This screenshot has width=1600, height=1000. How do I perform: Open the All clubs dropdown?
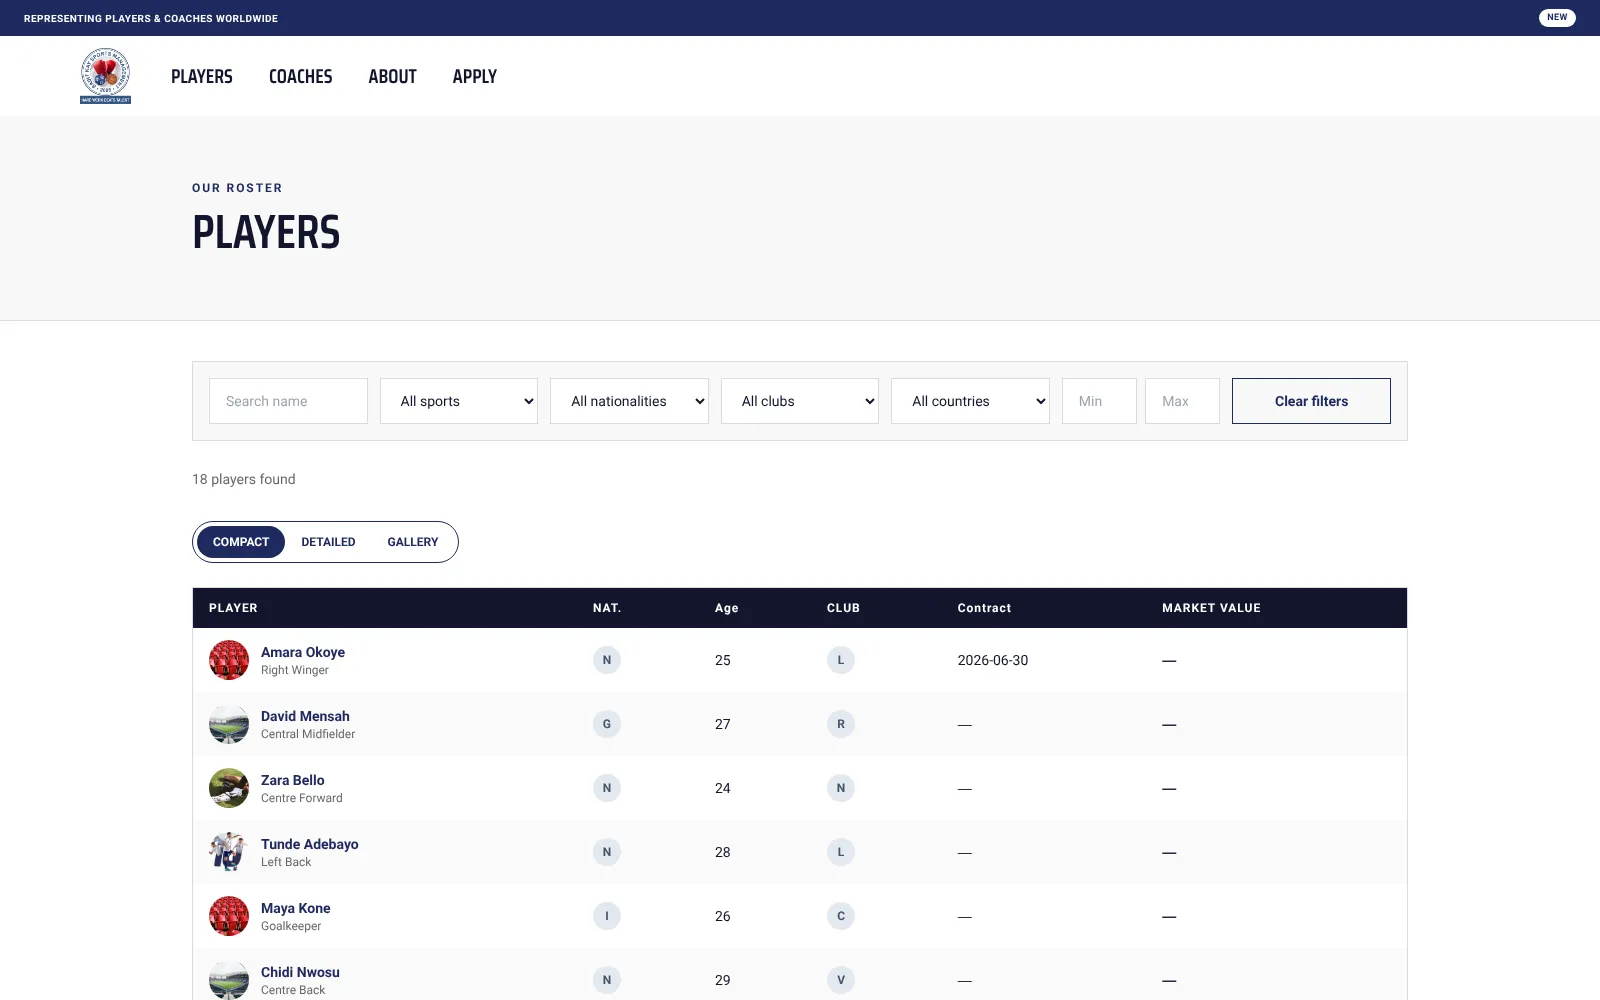click(x=800, y=401)
